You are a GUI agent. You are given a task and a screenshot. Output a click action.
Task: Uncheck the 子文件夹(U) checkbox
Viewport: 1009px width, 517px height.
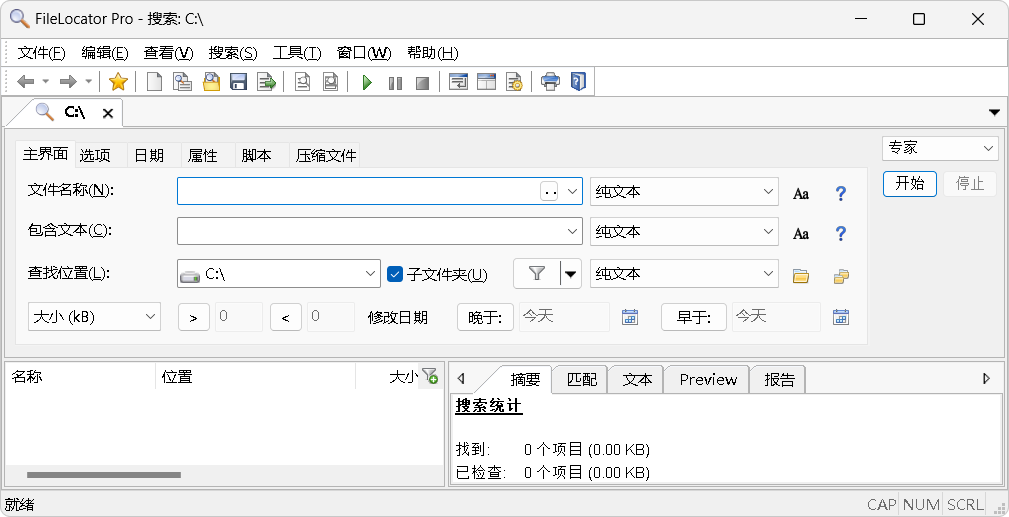click(x=395, y=274)
